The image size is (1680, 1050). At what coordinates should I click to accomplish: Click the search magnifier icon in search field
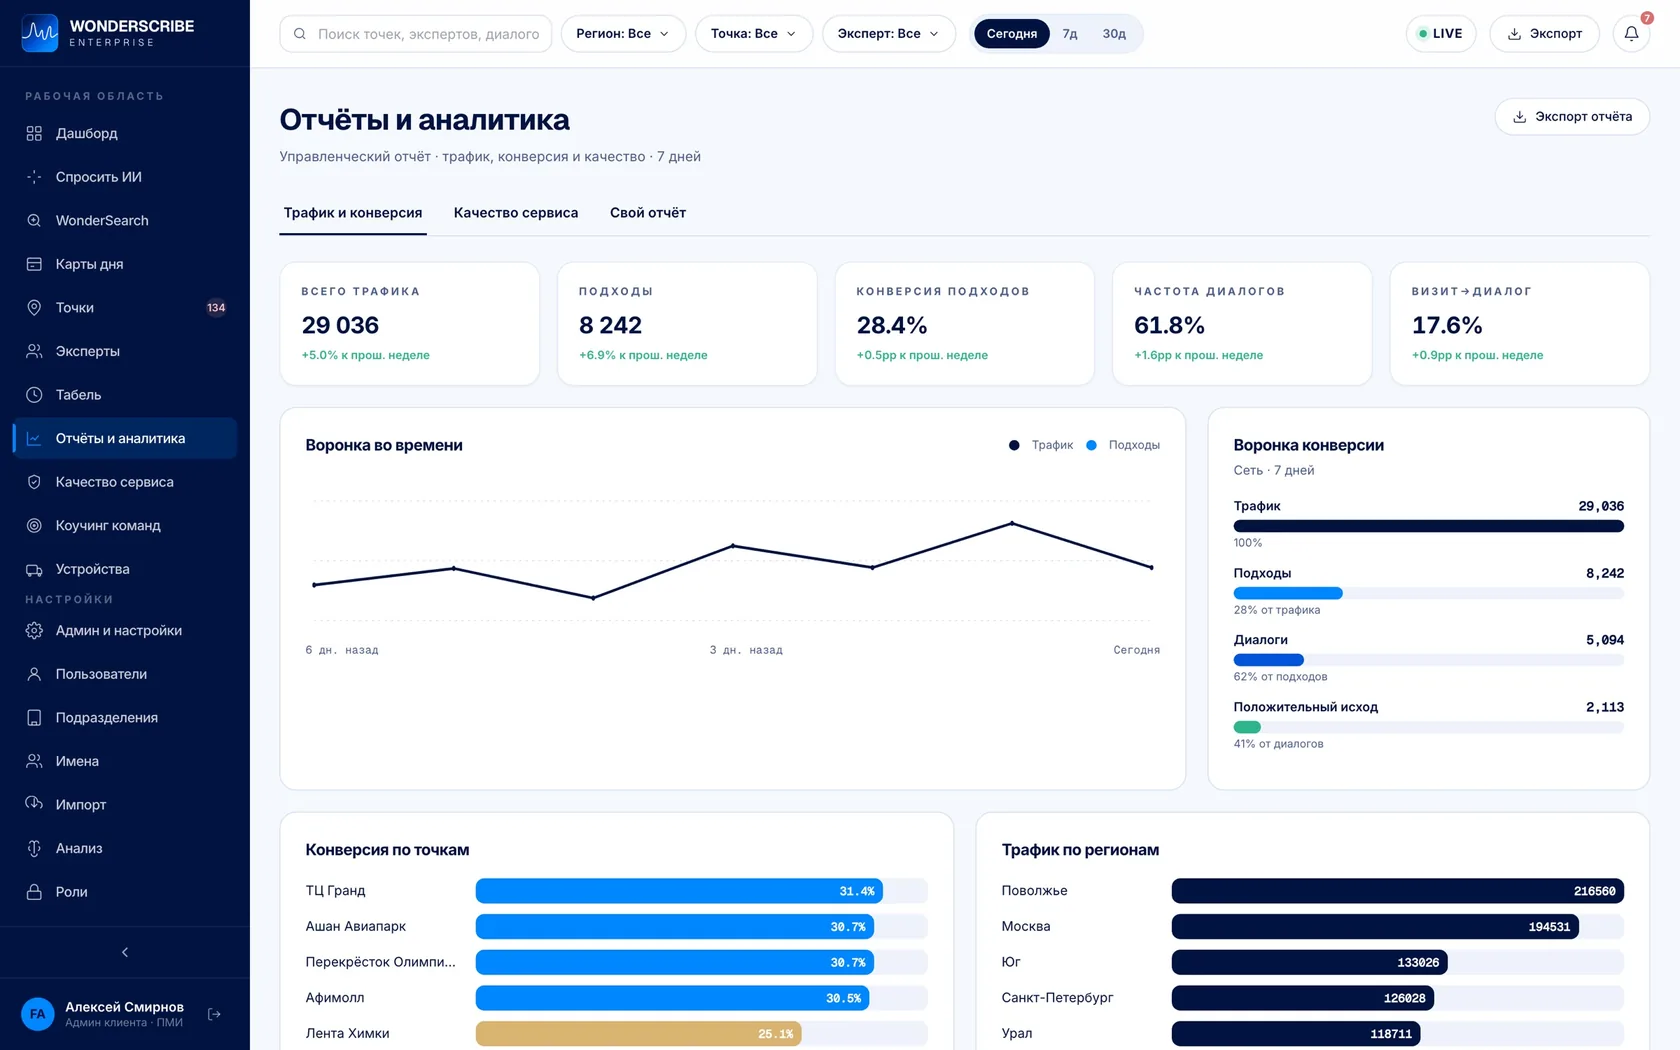click(x=300, y=34)
